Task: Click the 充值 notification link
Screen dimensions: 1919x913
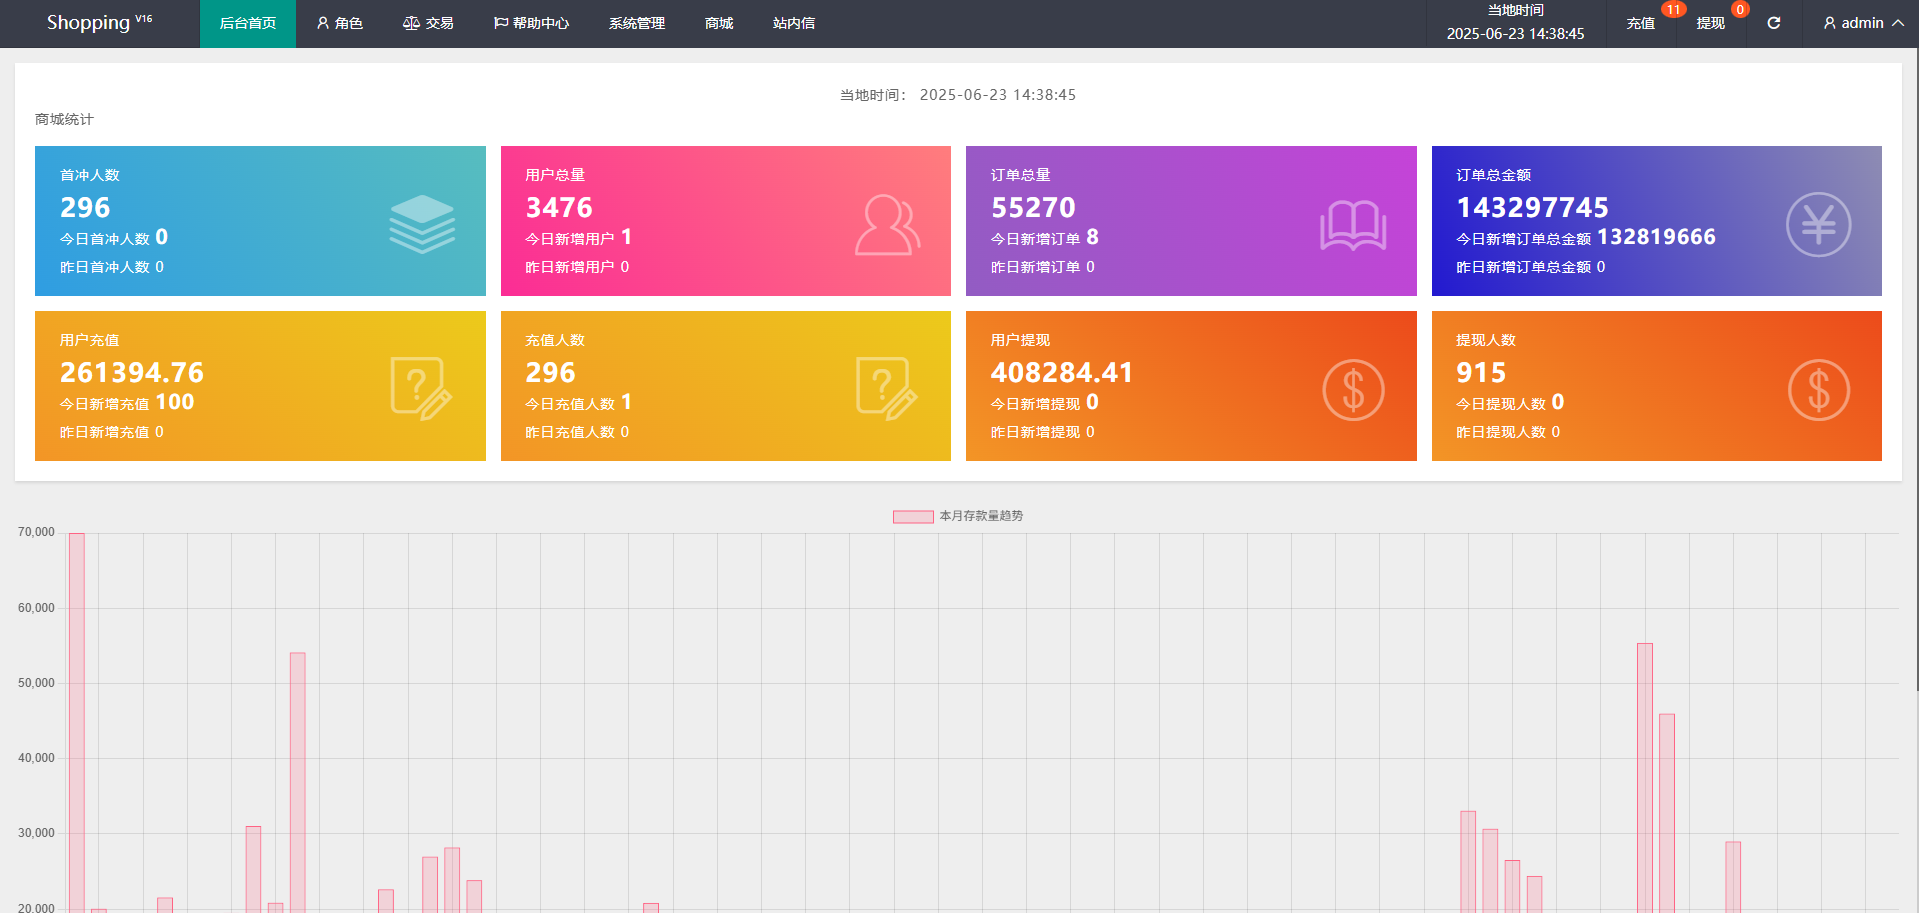Action: pyautogui.click(x=1640, y=23)
